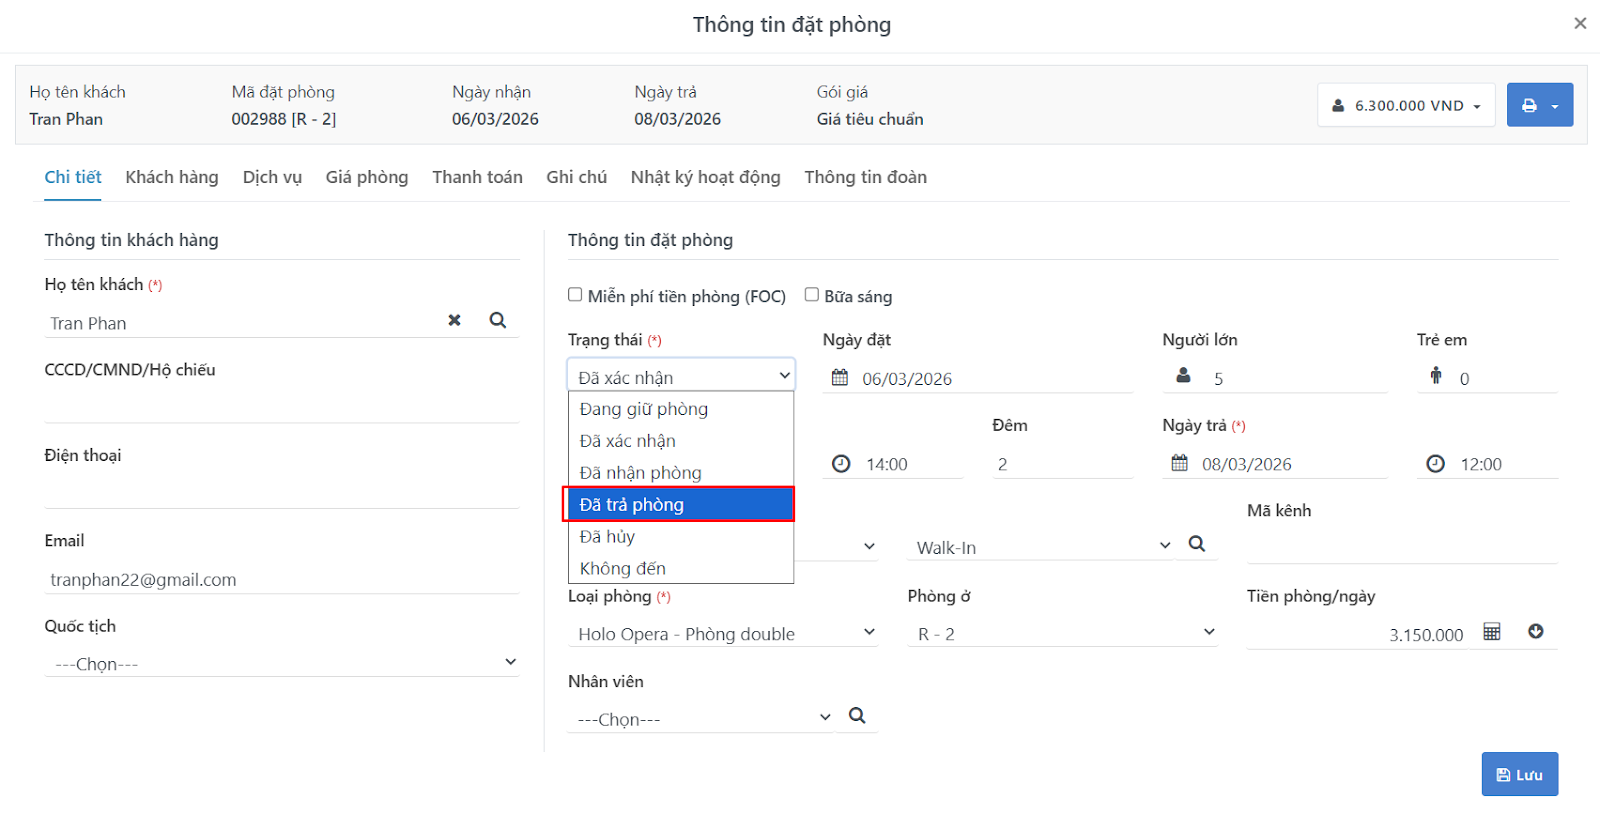Choose status Đã xác nhận in list

tap(680, 441)
